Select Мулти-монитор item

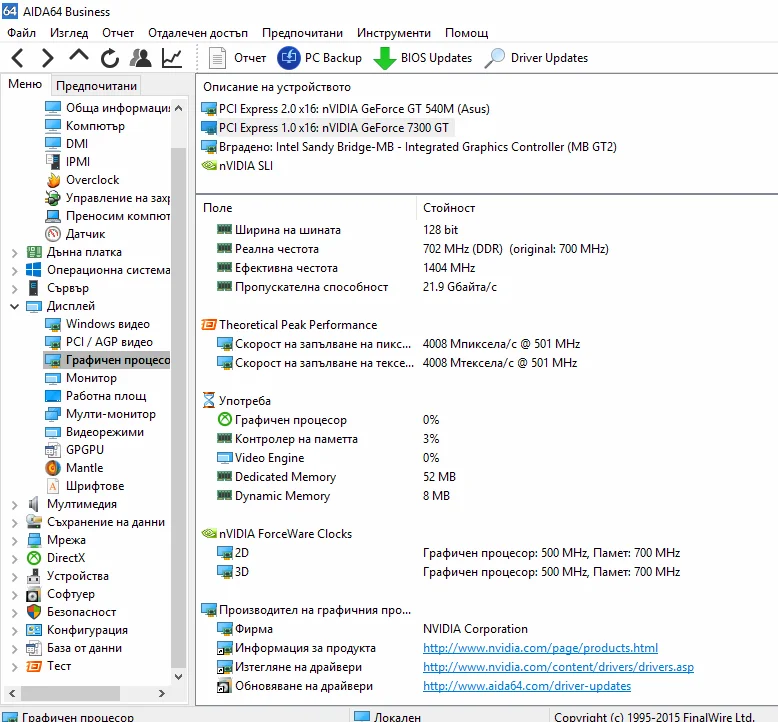(x=100, y=414)
